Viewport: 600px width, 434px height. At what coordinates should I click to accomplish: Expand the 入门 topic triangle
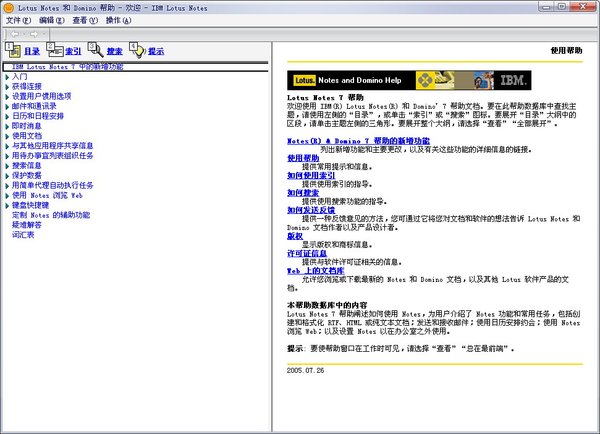click(x=5, y=76)
